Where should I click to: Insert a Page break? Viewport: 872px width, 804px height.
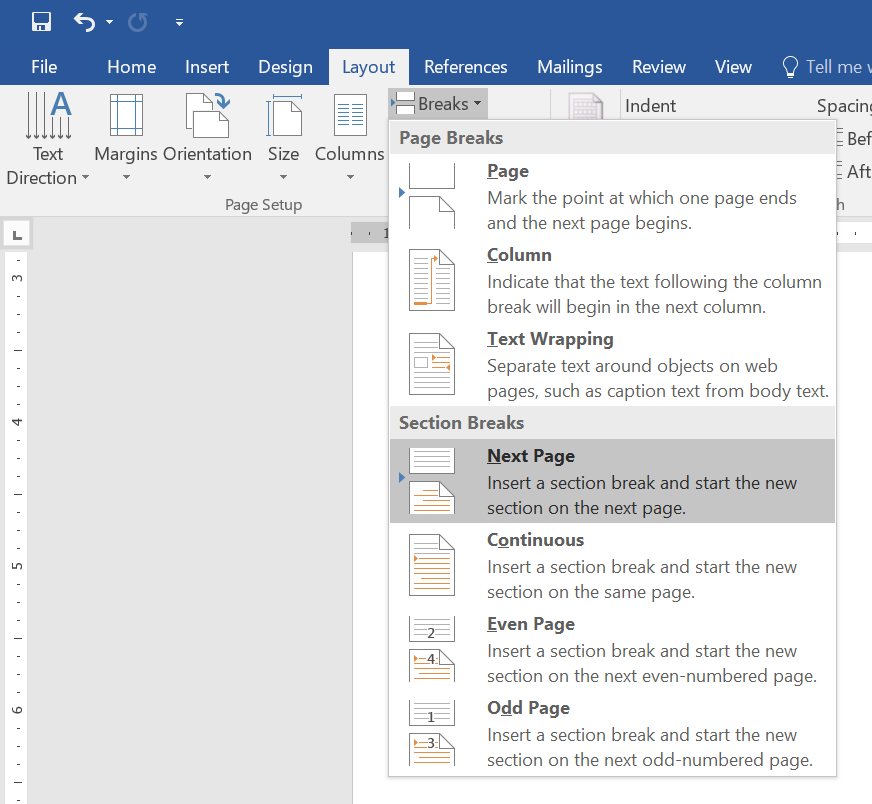(x=612, y=196)
